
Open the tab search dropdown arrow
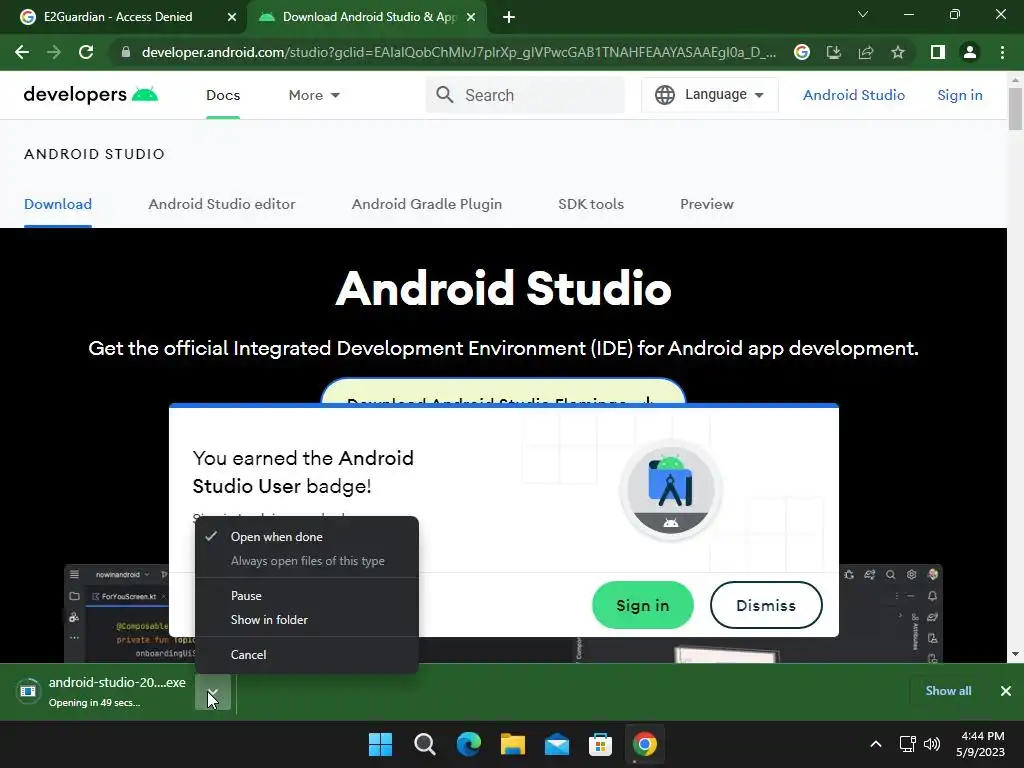pyautogui.click(x=863, y=14)
